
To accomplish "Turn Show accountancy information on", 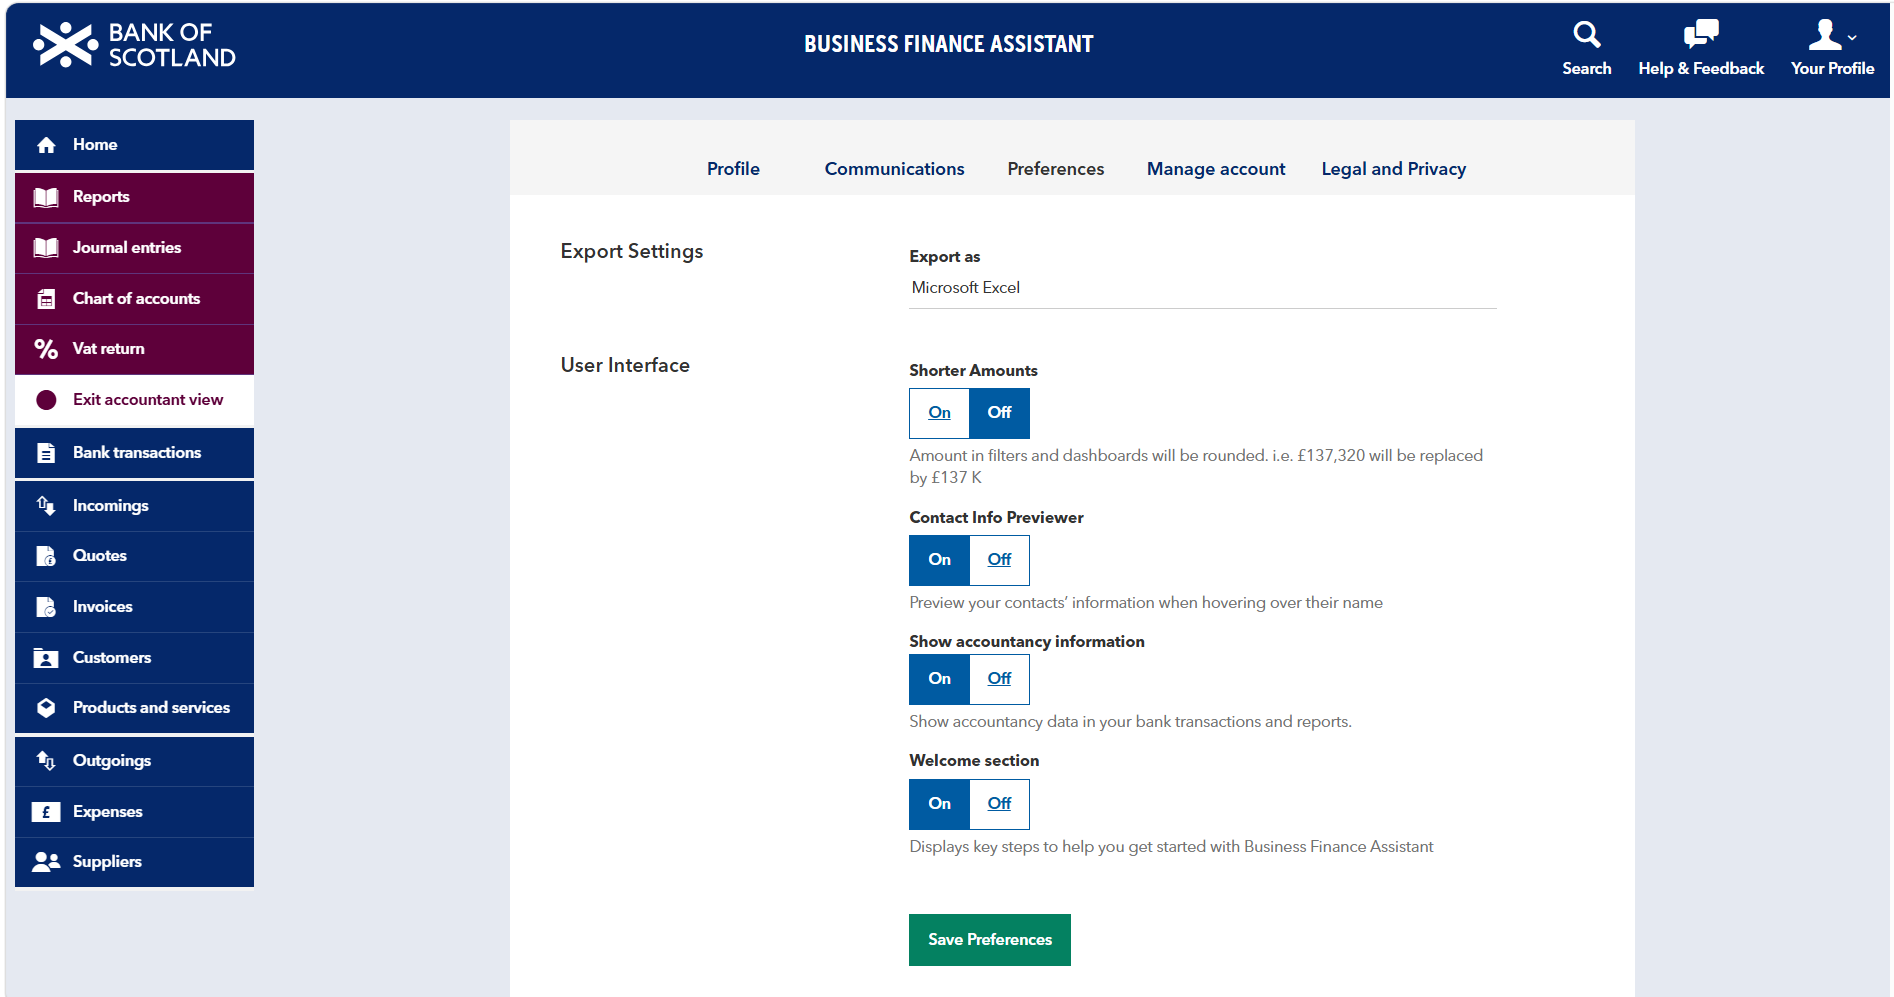I will [x=939, y=679].
